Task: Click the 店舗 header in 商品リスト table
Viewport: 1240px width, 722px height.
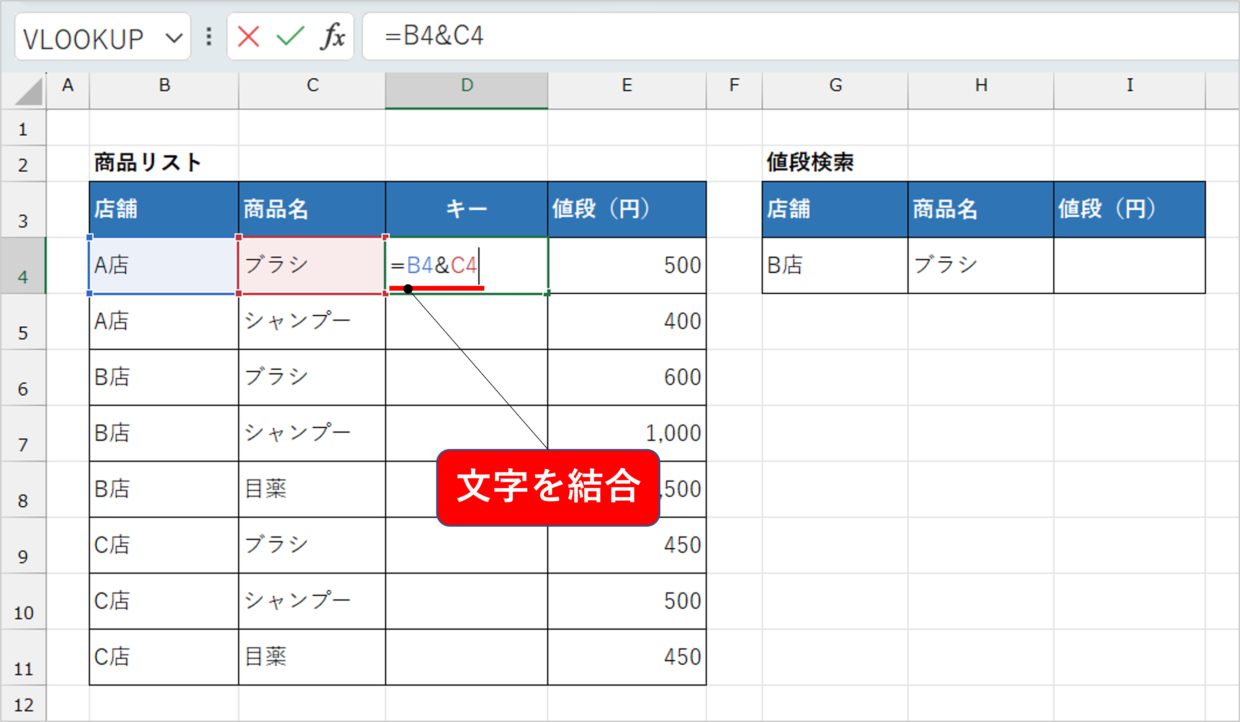Action: (x=164, y=209)
